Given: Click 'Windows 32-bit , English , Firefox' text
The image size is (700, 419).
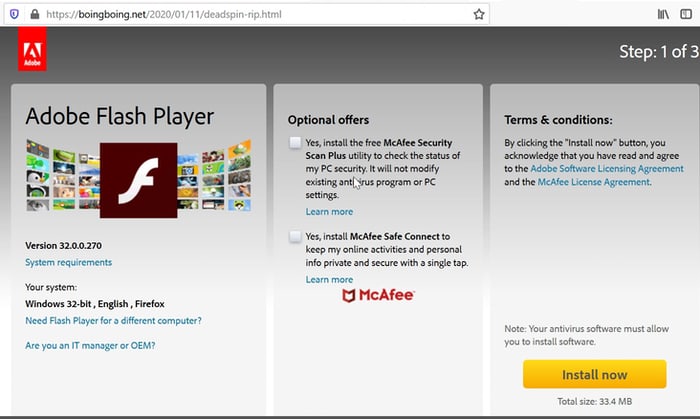Looking at the screenshot, I should click(x=95, y=304).
